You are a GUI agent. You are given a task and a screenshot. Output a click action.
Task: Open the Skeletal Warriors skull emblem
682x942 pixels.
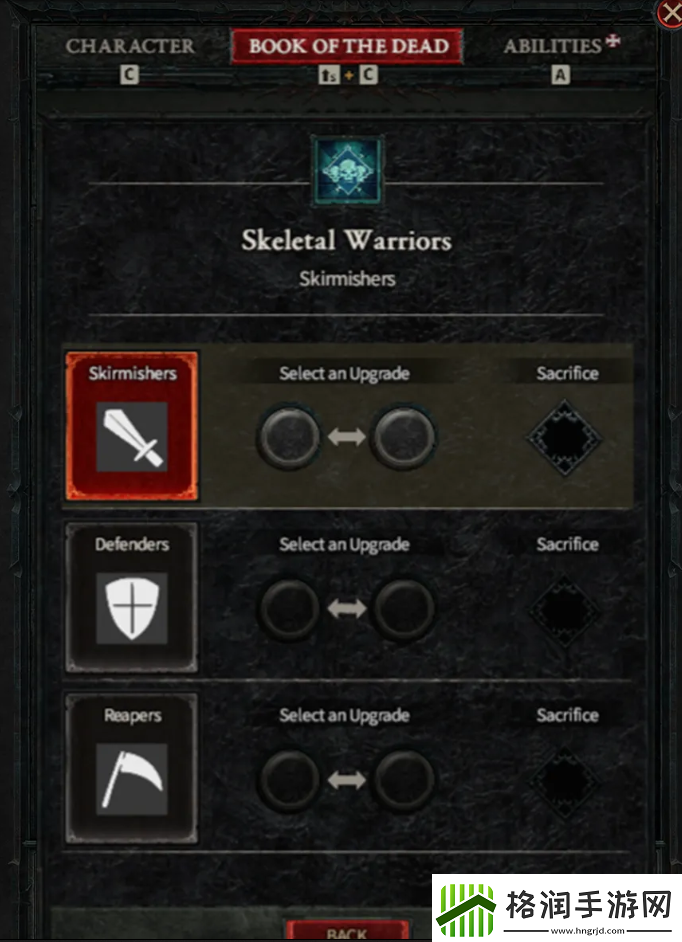pyautogui.click(x=347, y=171)
